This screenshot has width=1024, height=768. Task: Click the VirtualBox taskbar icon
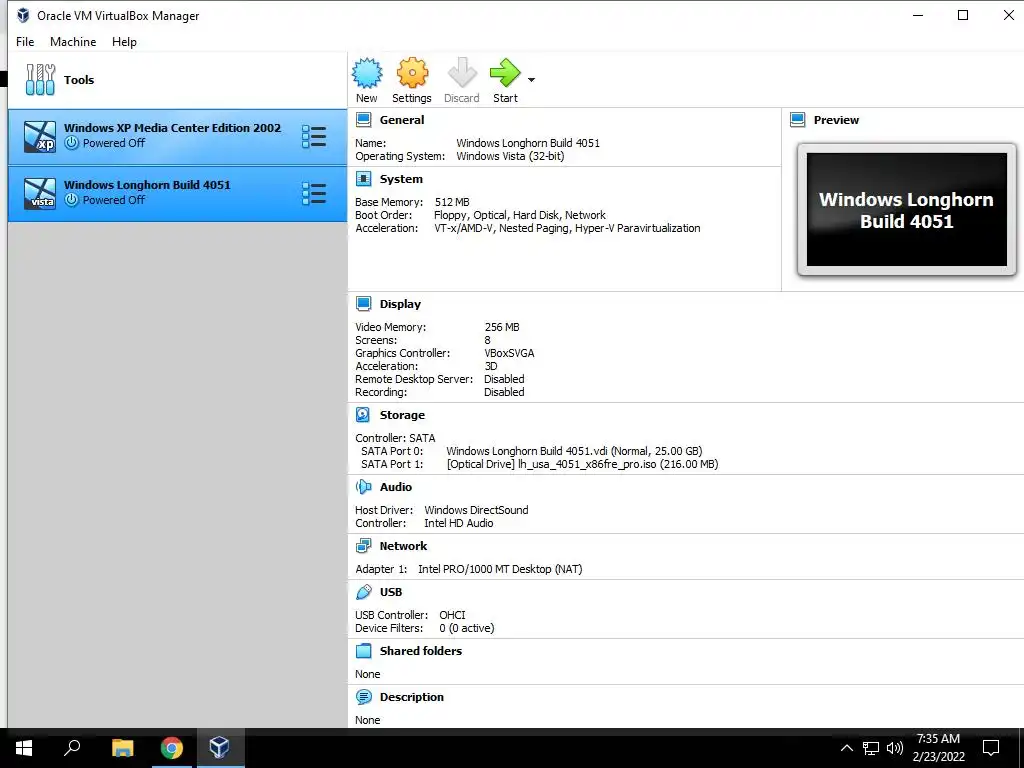219,748
